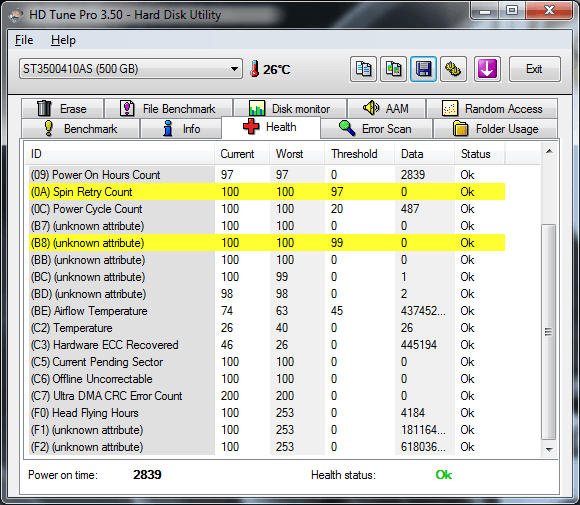The height and width of the screenshot is (505, 580).
Task: Click the floppy disk save icon
Action: pyautogui.click(x=423, y=69)
